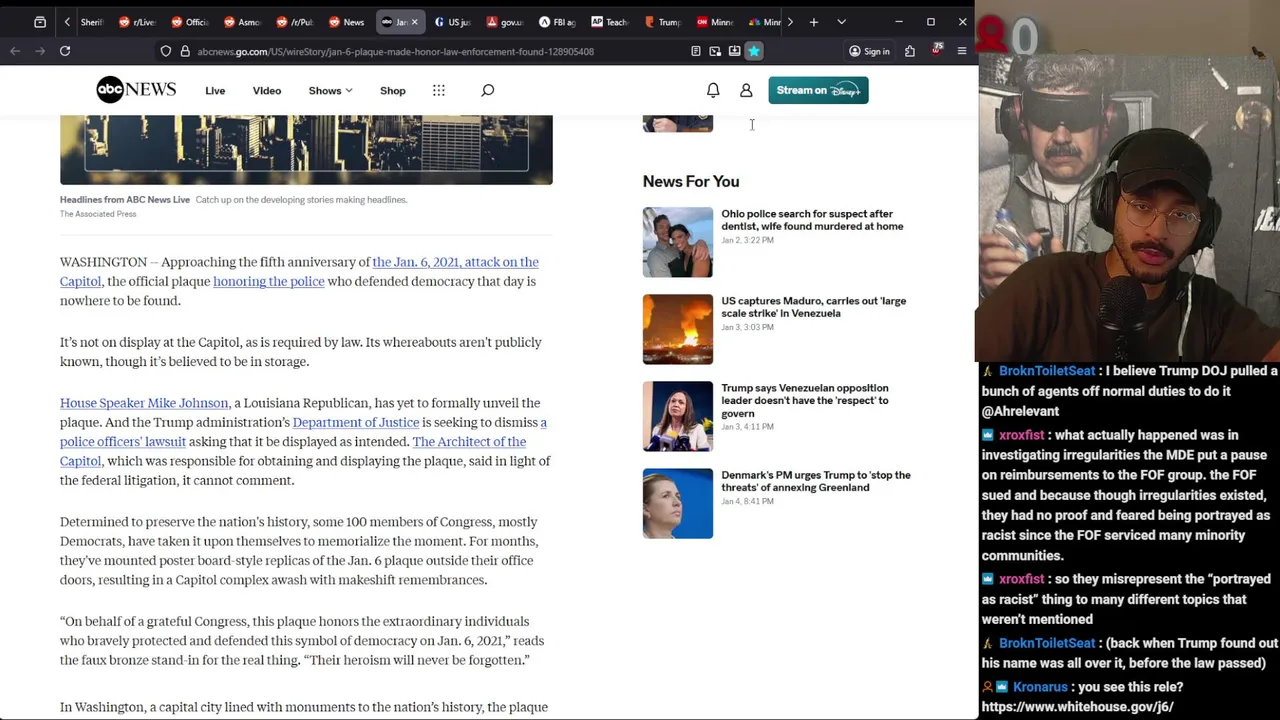
Task: Click BroknToiletSeat username in first chat message
Action: pyautogui.click(x=1047, y=371)
